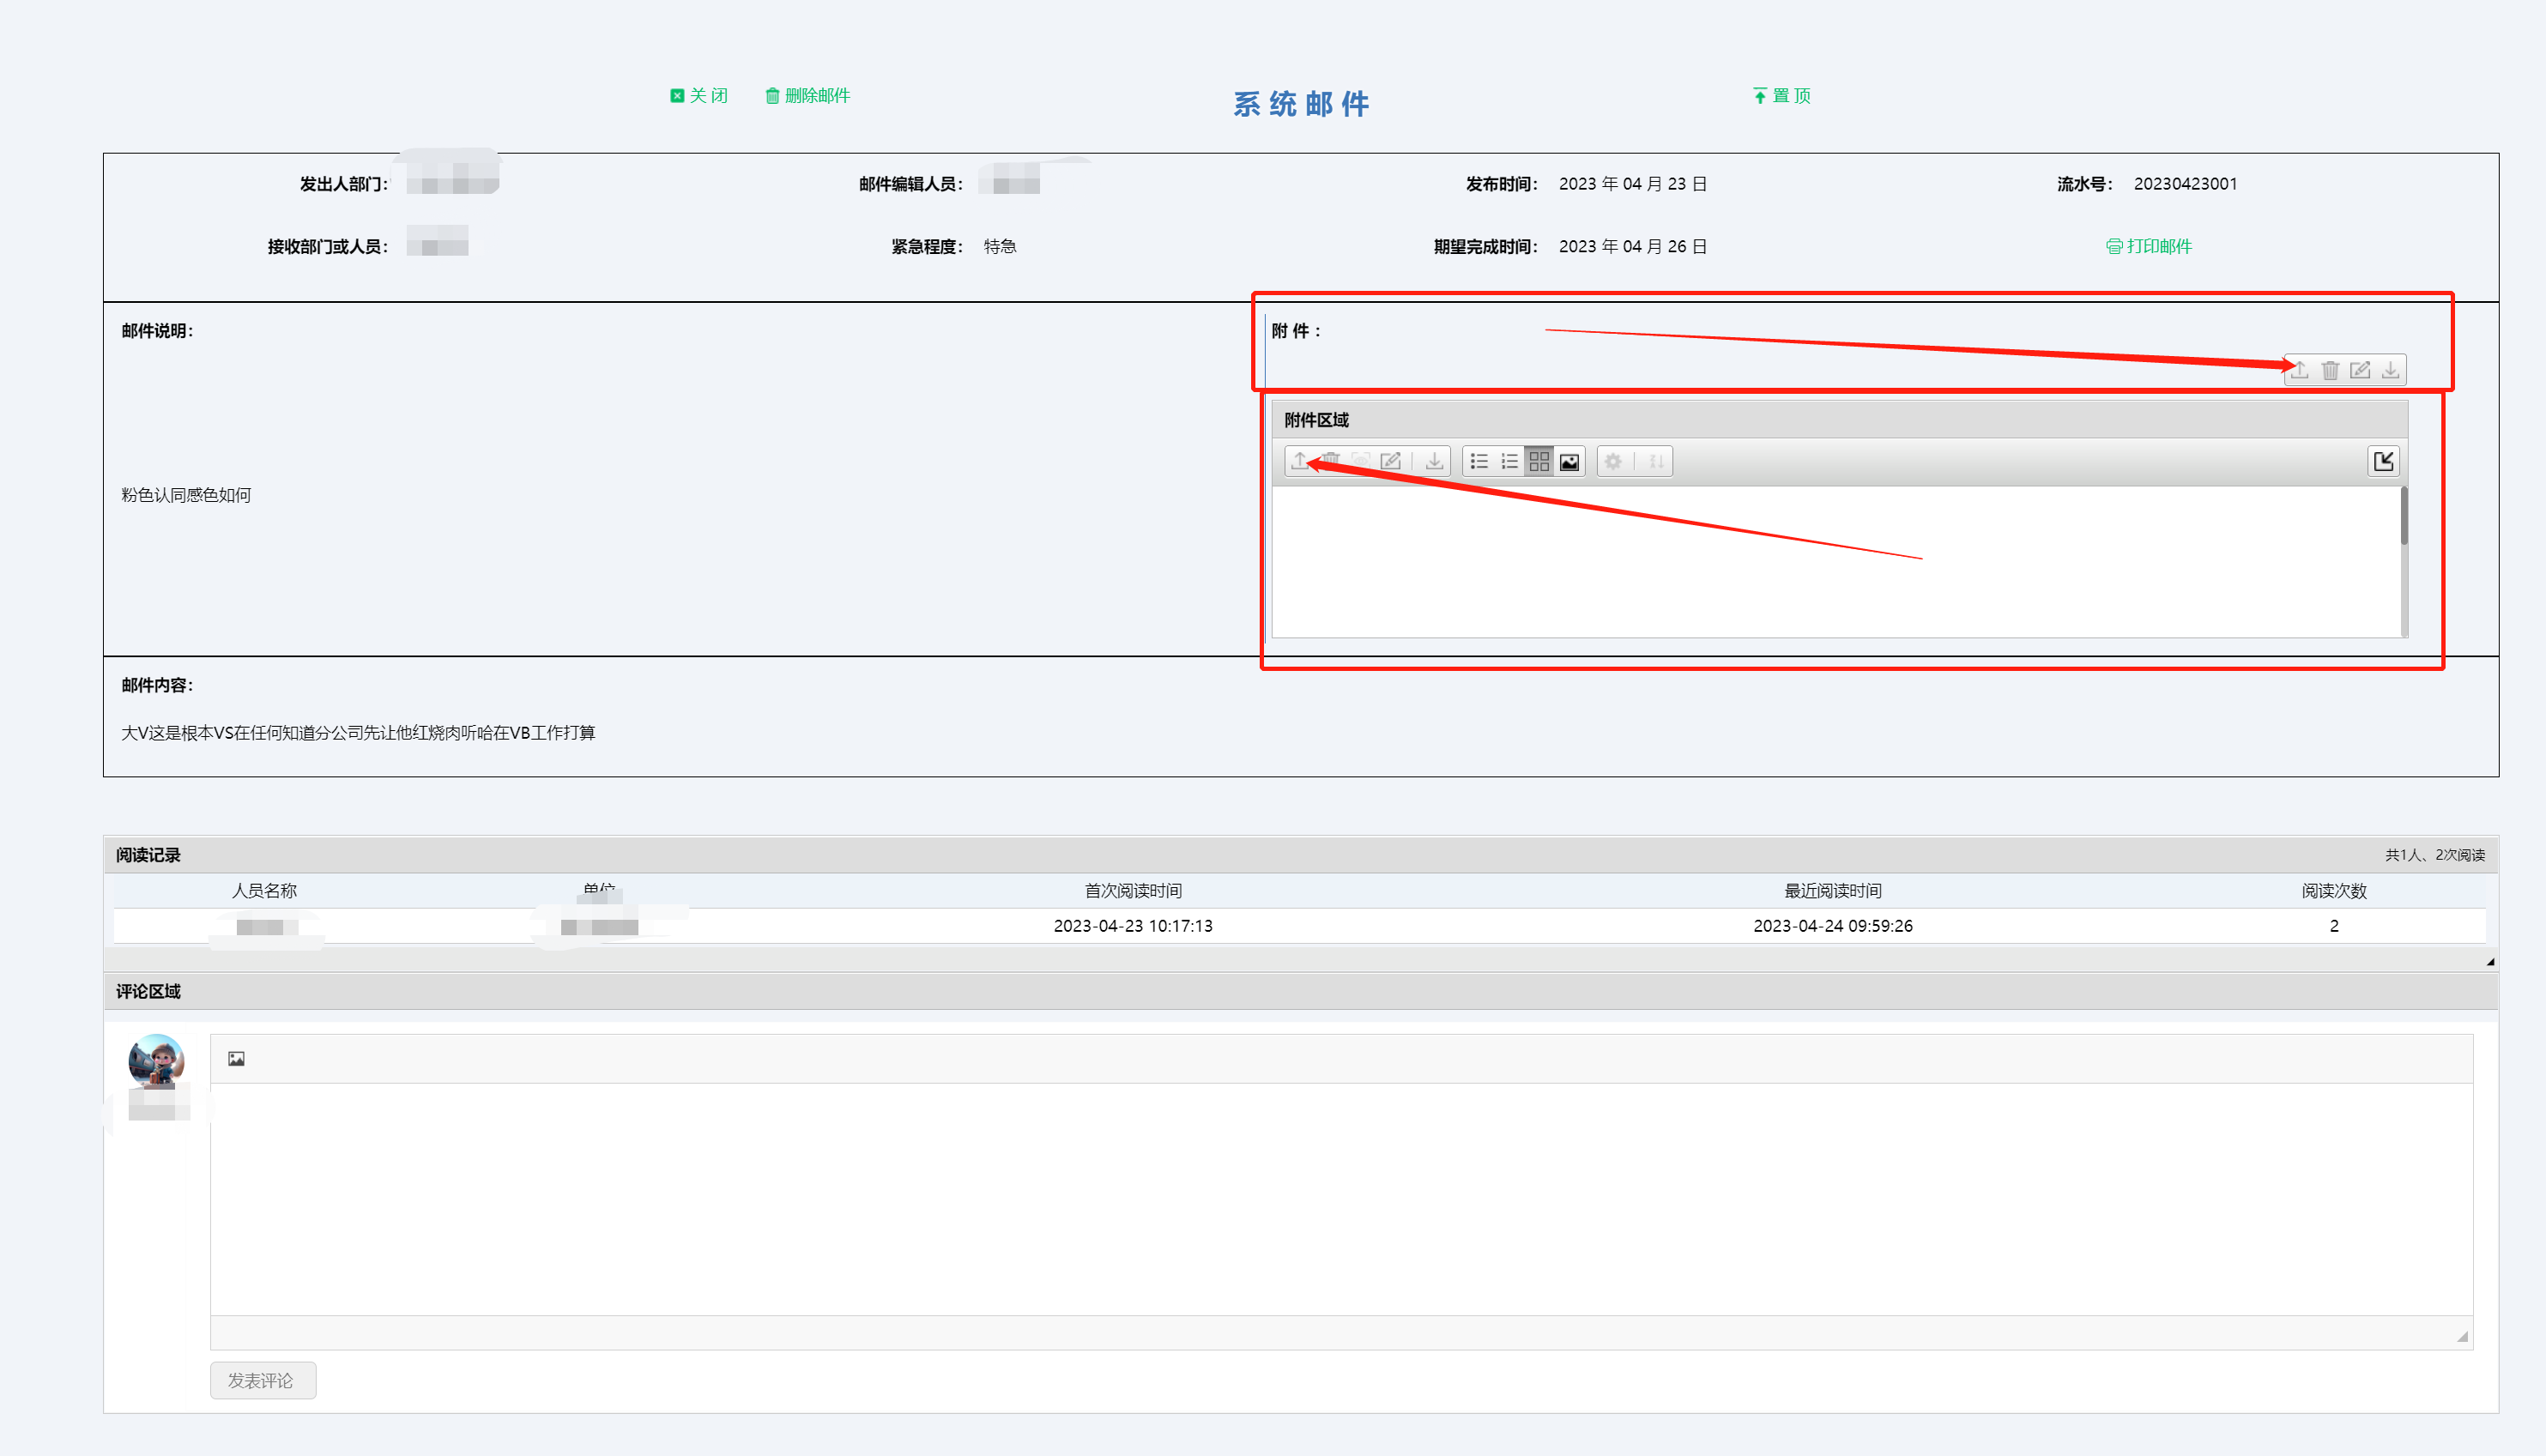Click download icon in 附件区域 toolbar
Image resolution: width=2546 pixels, height=1456 pixels.
coord(1434,461)
